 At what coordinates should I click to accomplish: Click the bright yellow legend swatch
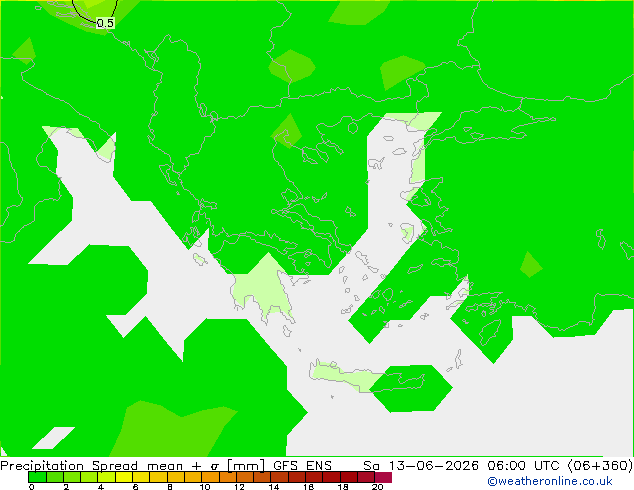pyautogui.click(x=124, y=477)
